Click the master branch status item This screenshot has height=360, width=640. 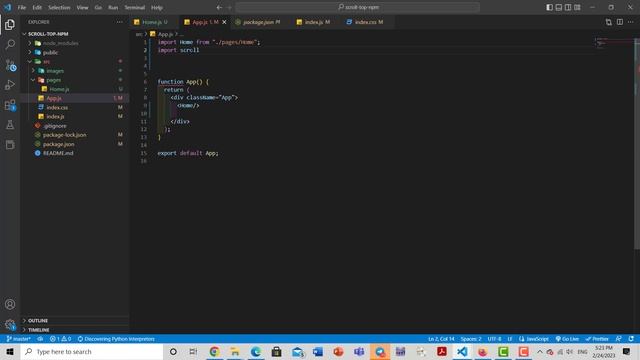click(x=18, y=339)
